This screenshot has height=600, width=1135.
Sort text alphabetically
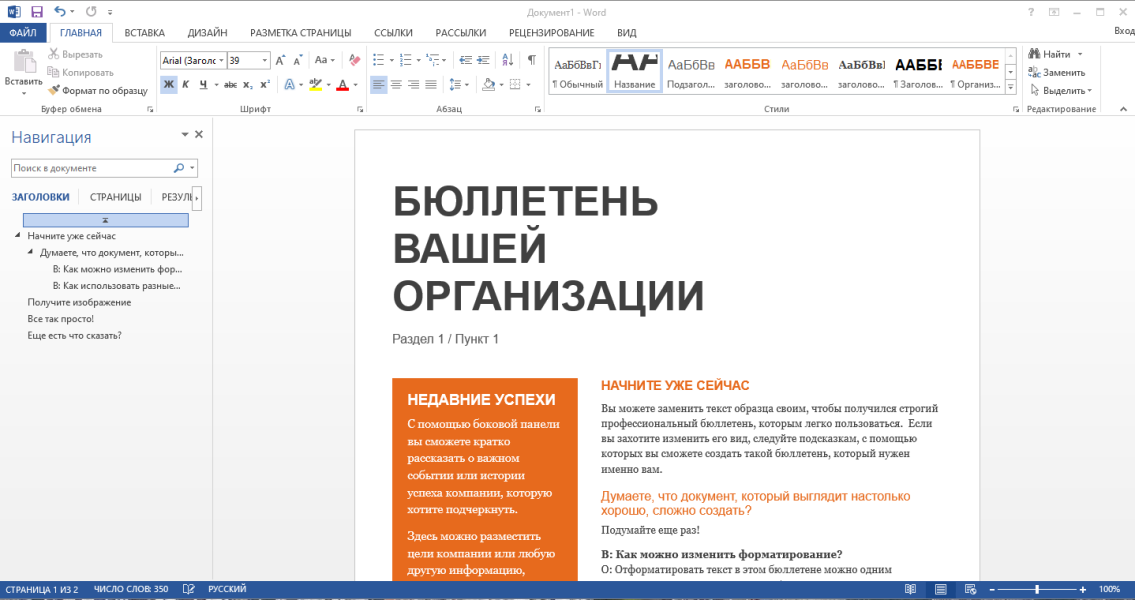(507, 61)
